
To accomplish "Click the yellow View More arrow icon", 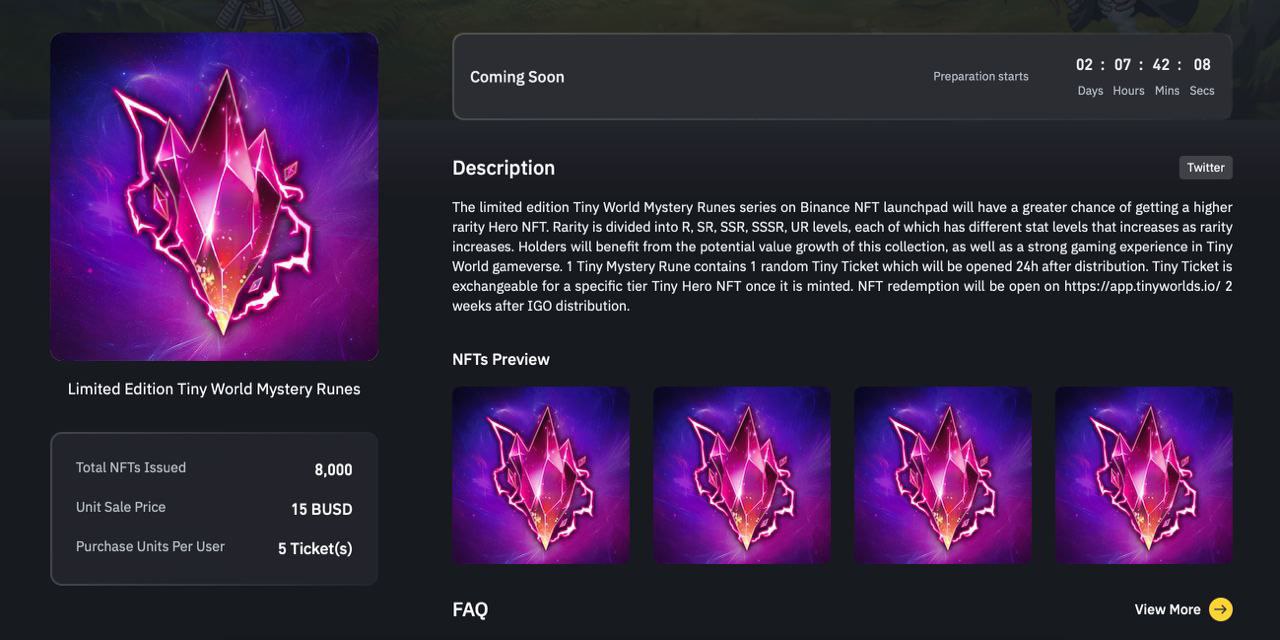I will [1220, 609].
